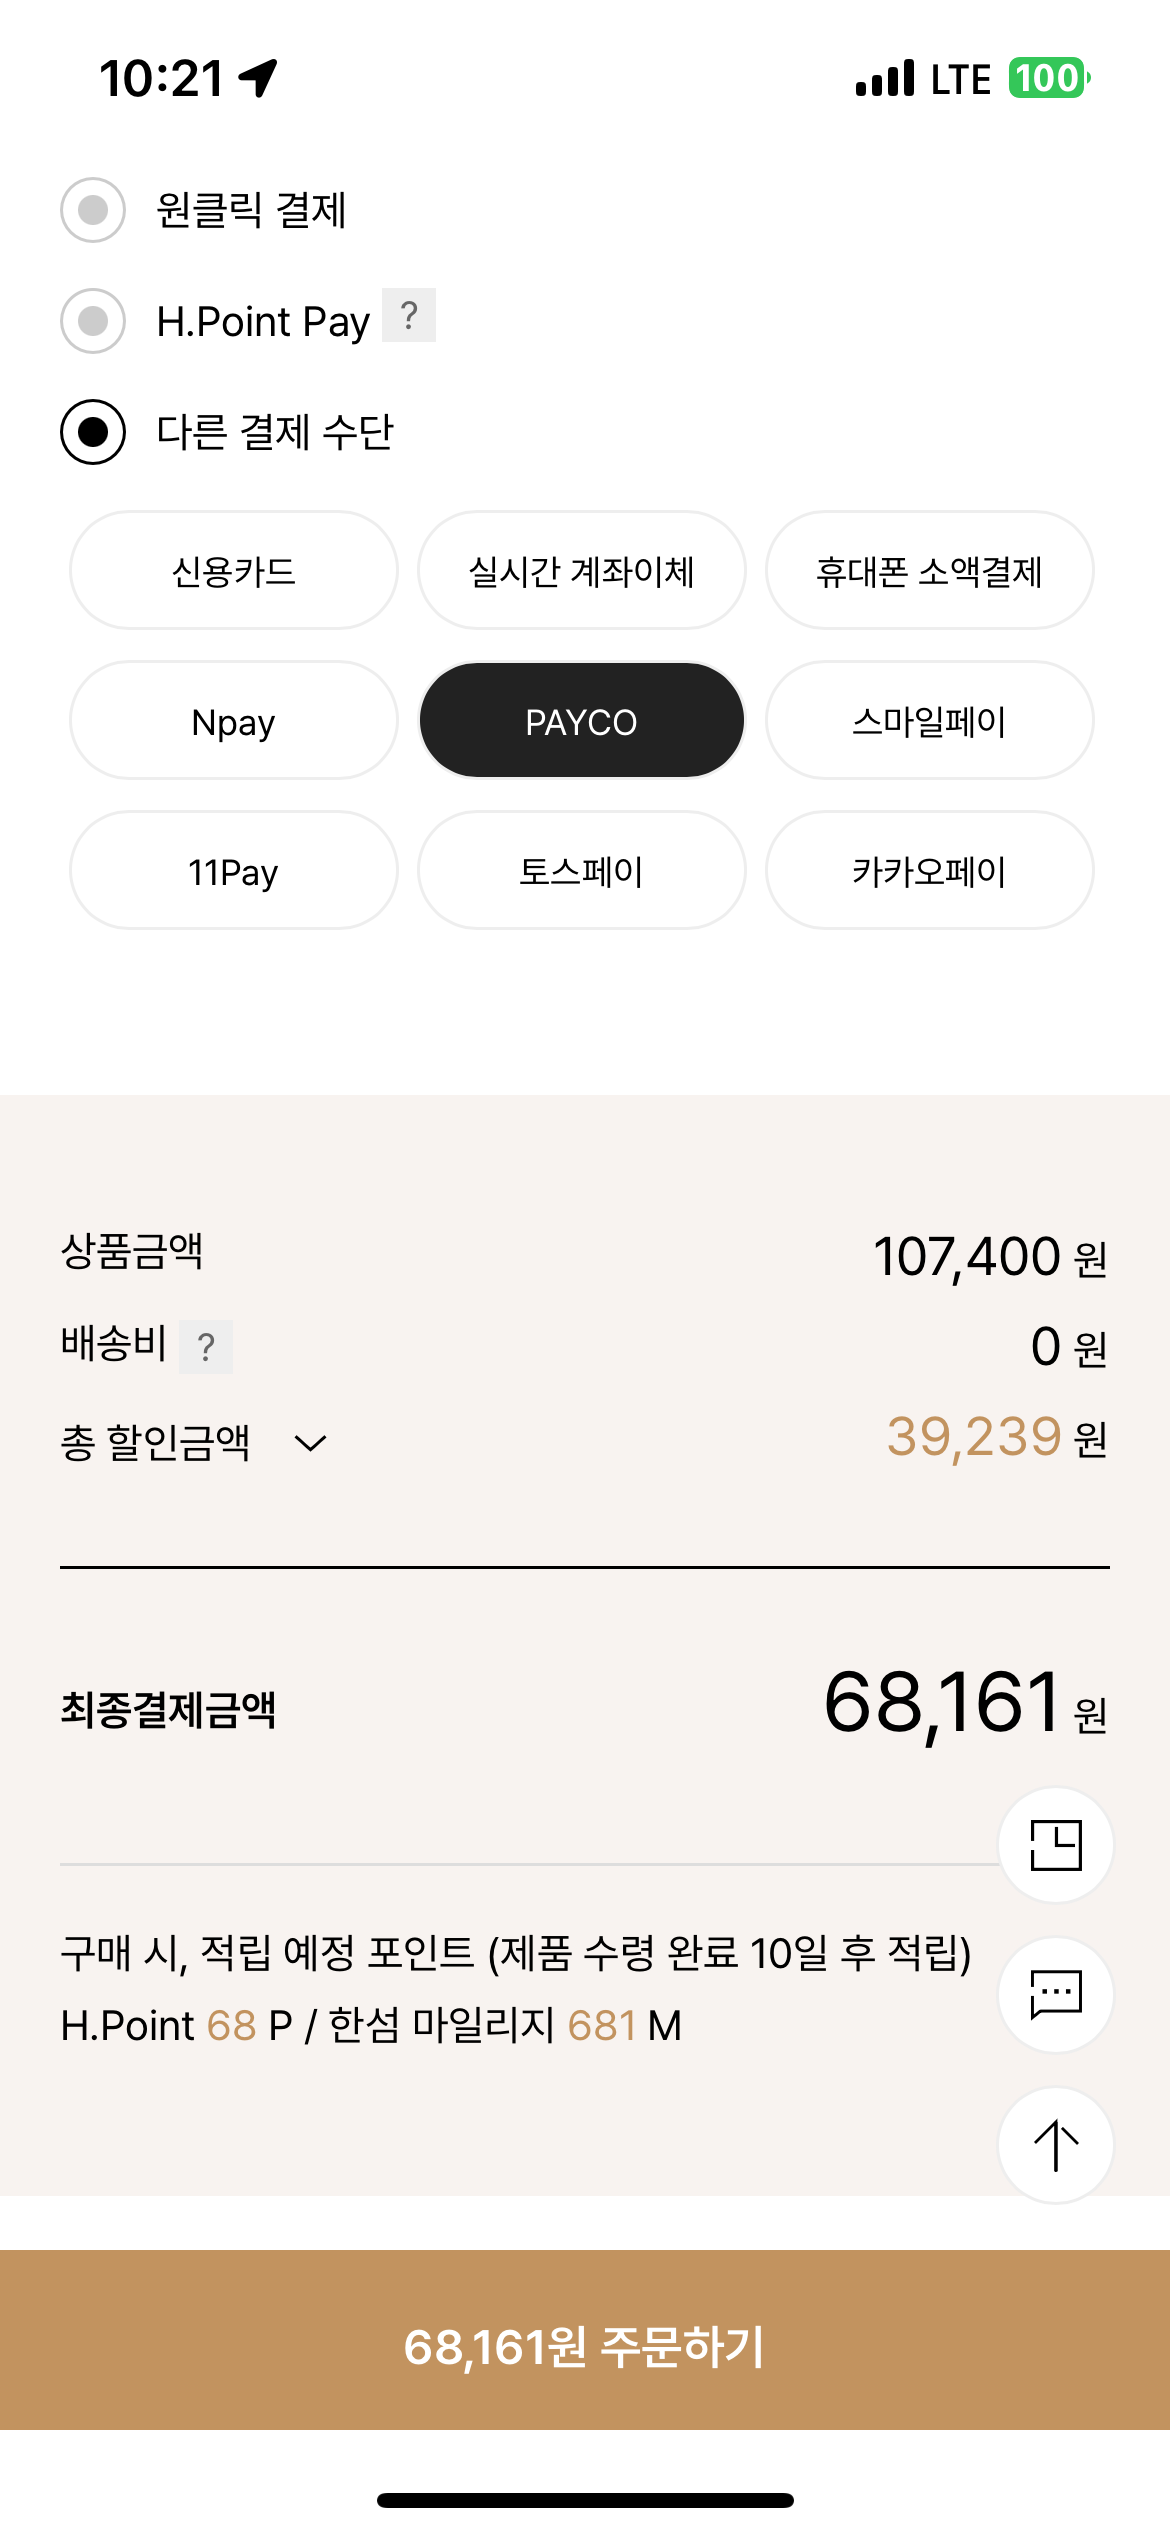The image size is (1170, 2532).
Task: Select the H.Point Pay radio button
Action: click(93, 321)
